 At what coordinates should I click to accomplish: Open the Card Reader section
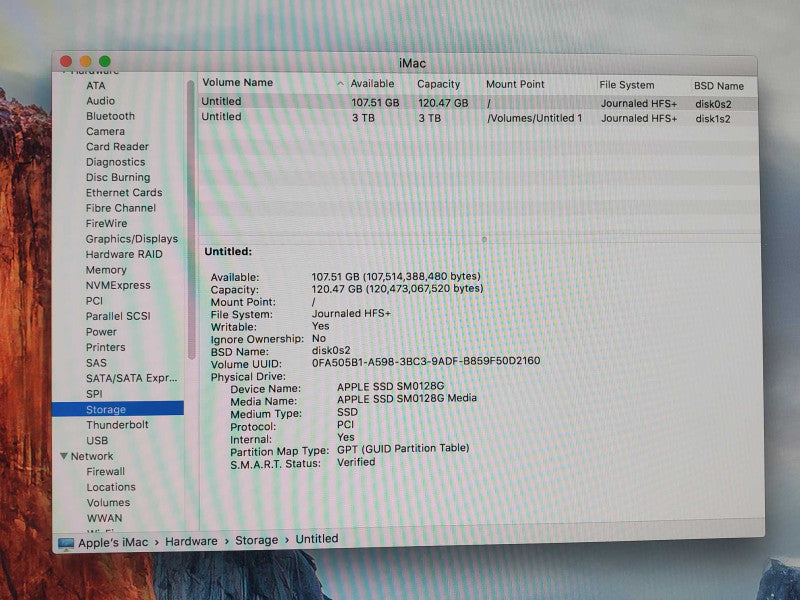click(117, 147)
